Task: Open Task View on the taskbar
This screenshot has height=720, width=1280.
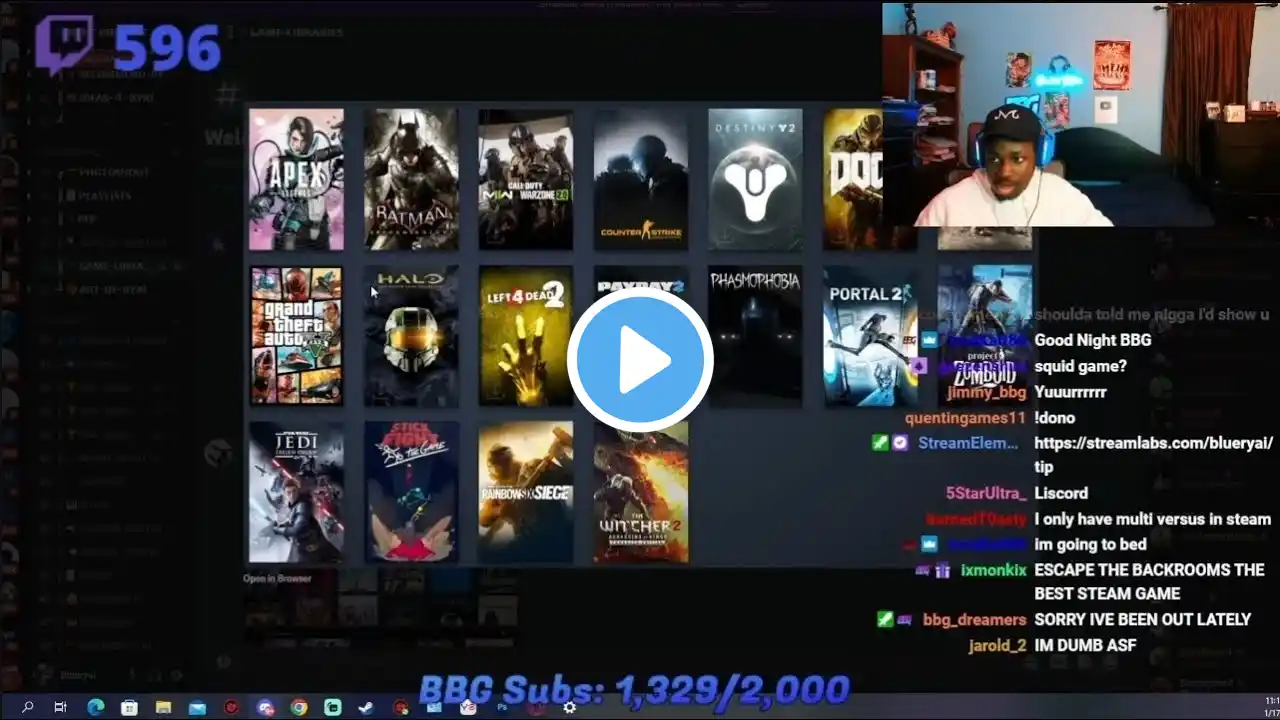Action: tap(60, 707)
